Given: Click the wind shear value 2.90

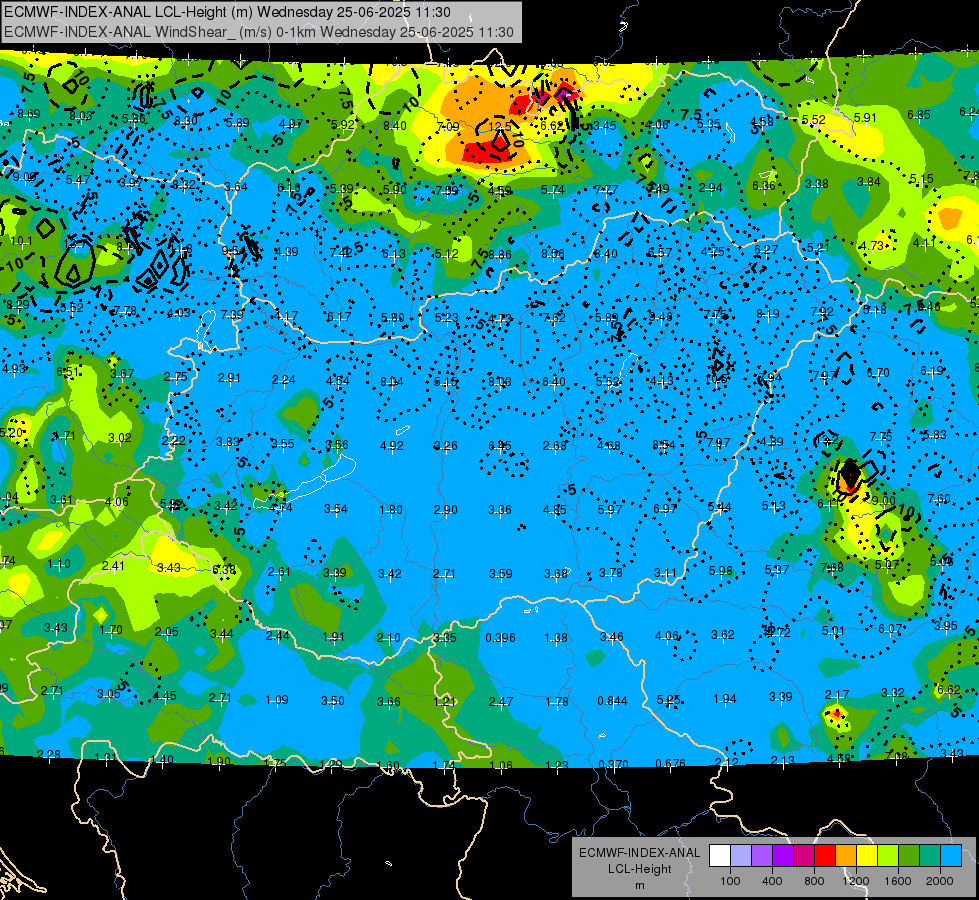Looking at the screenshot, I should (x=446, y=510).
